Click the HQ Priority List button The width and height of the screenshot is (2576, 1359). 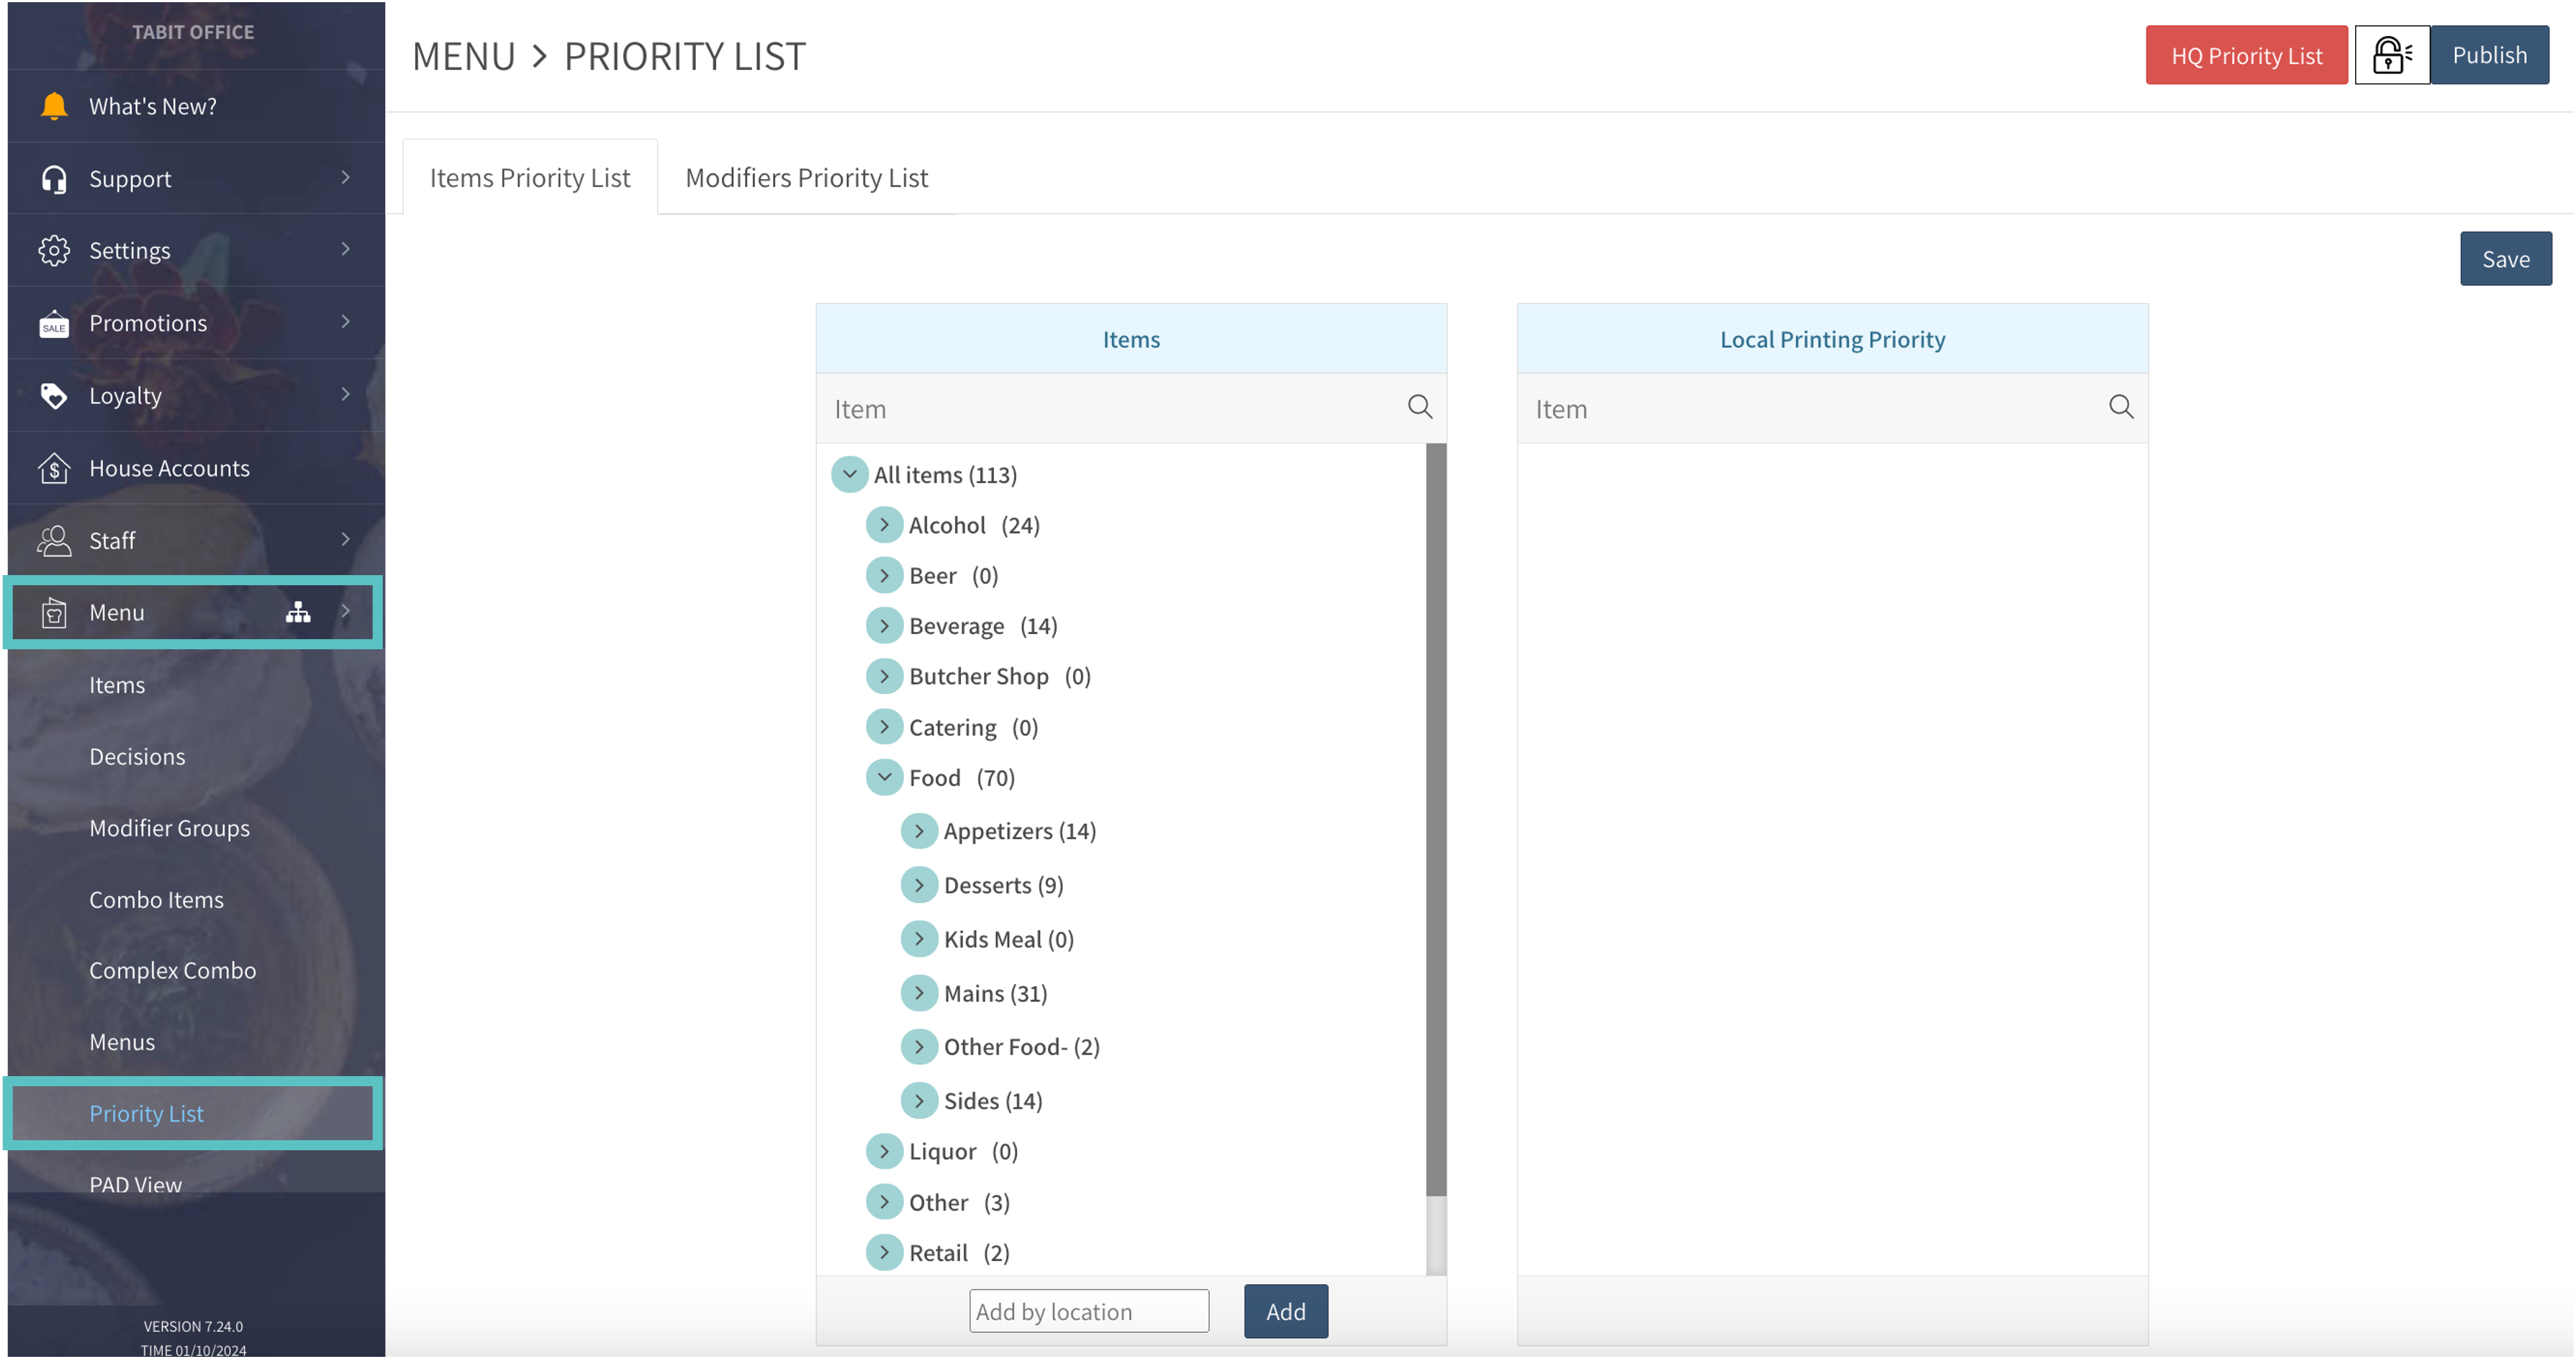pos(2246,55)
